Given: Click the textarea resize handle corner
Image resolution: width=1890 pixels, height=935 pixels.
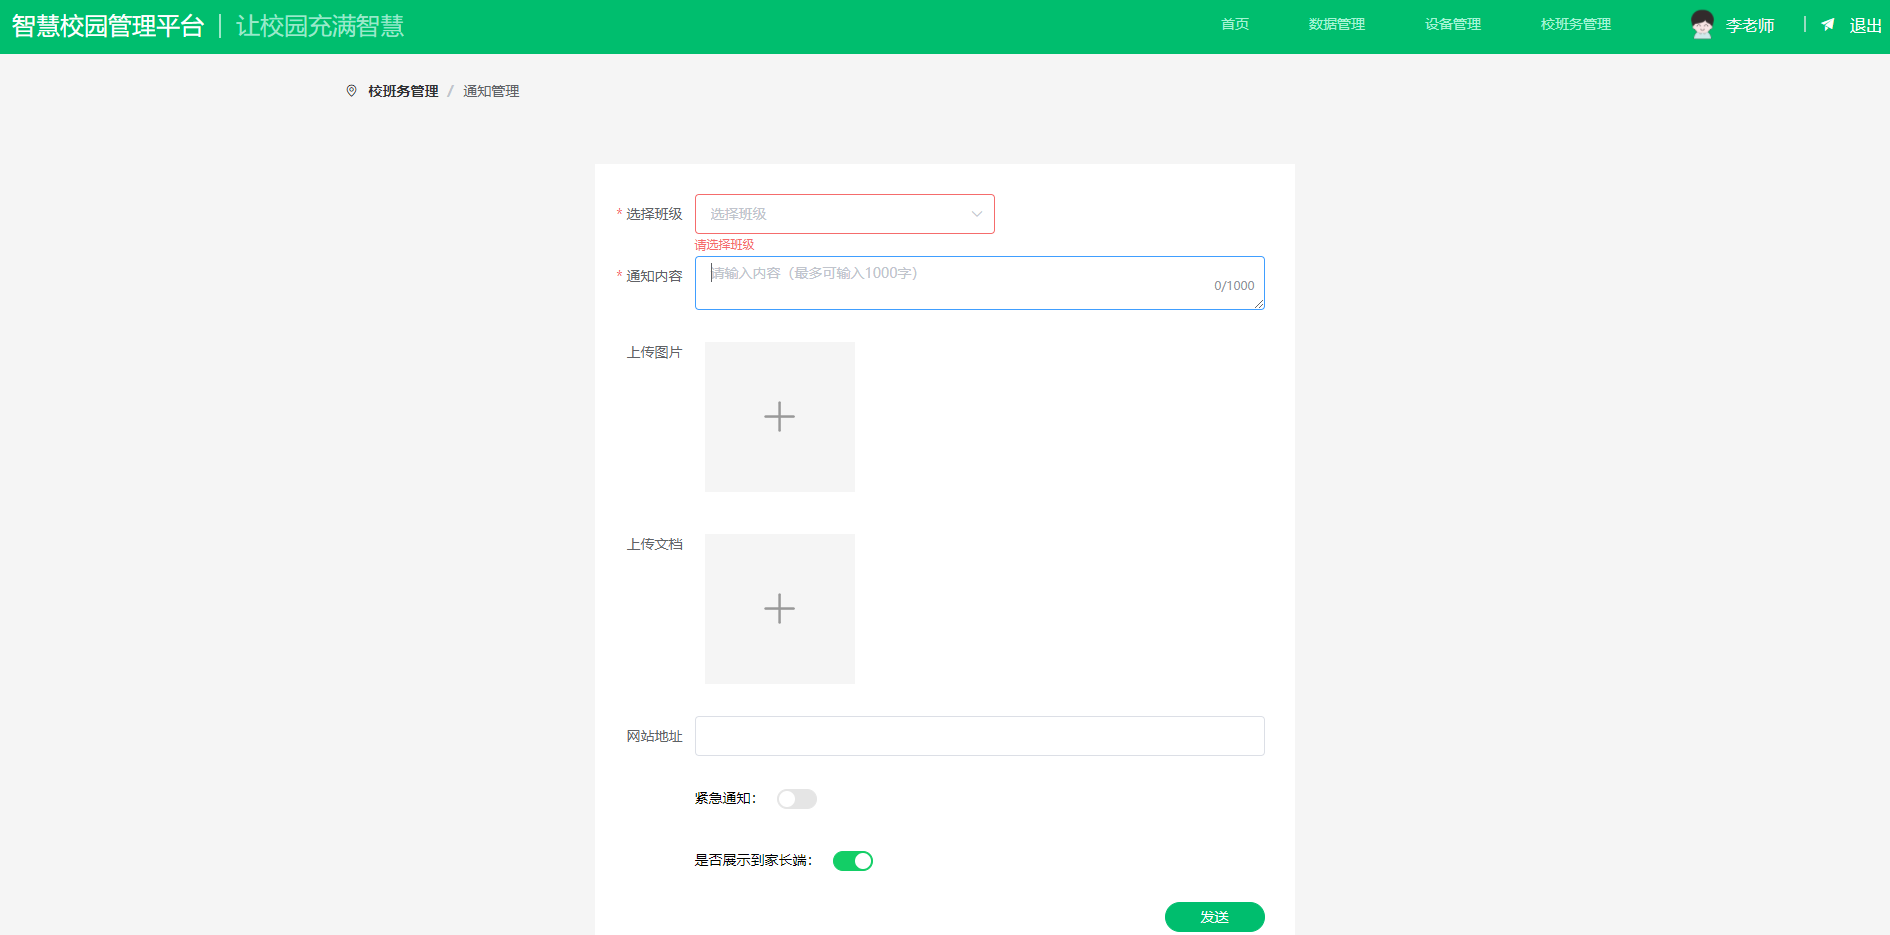Looking at the screenshot, I should (1259, 304).
